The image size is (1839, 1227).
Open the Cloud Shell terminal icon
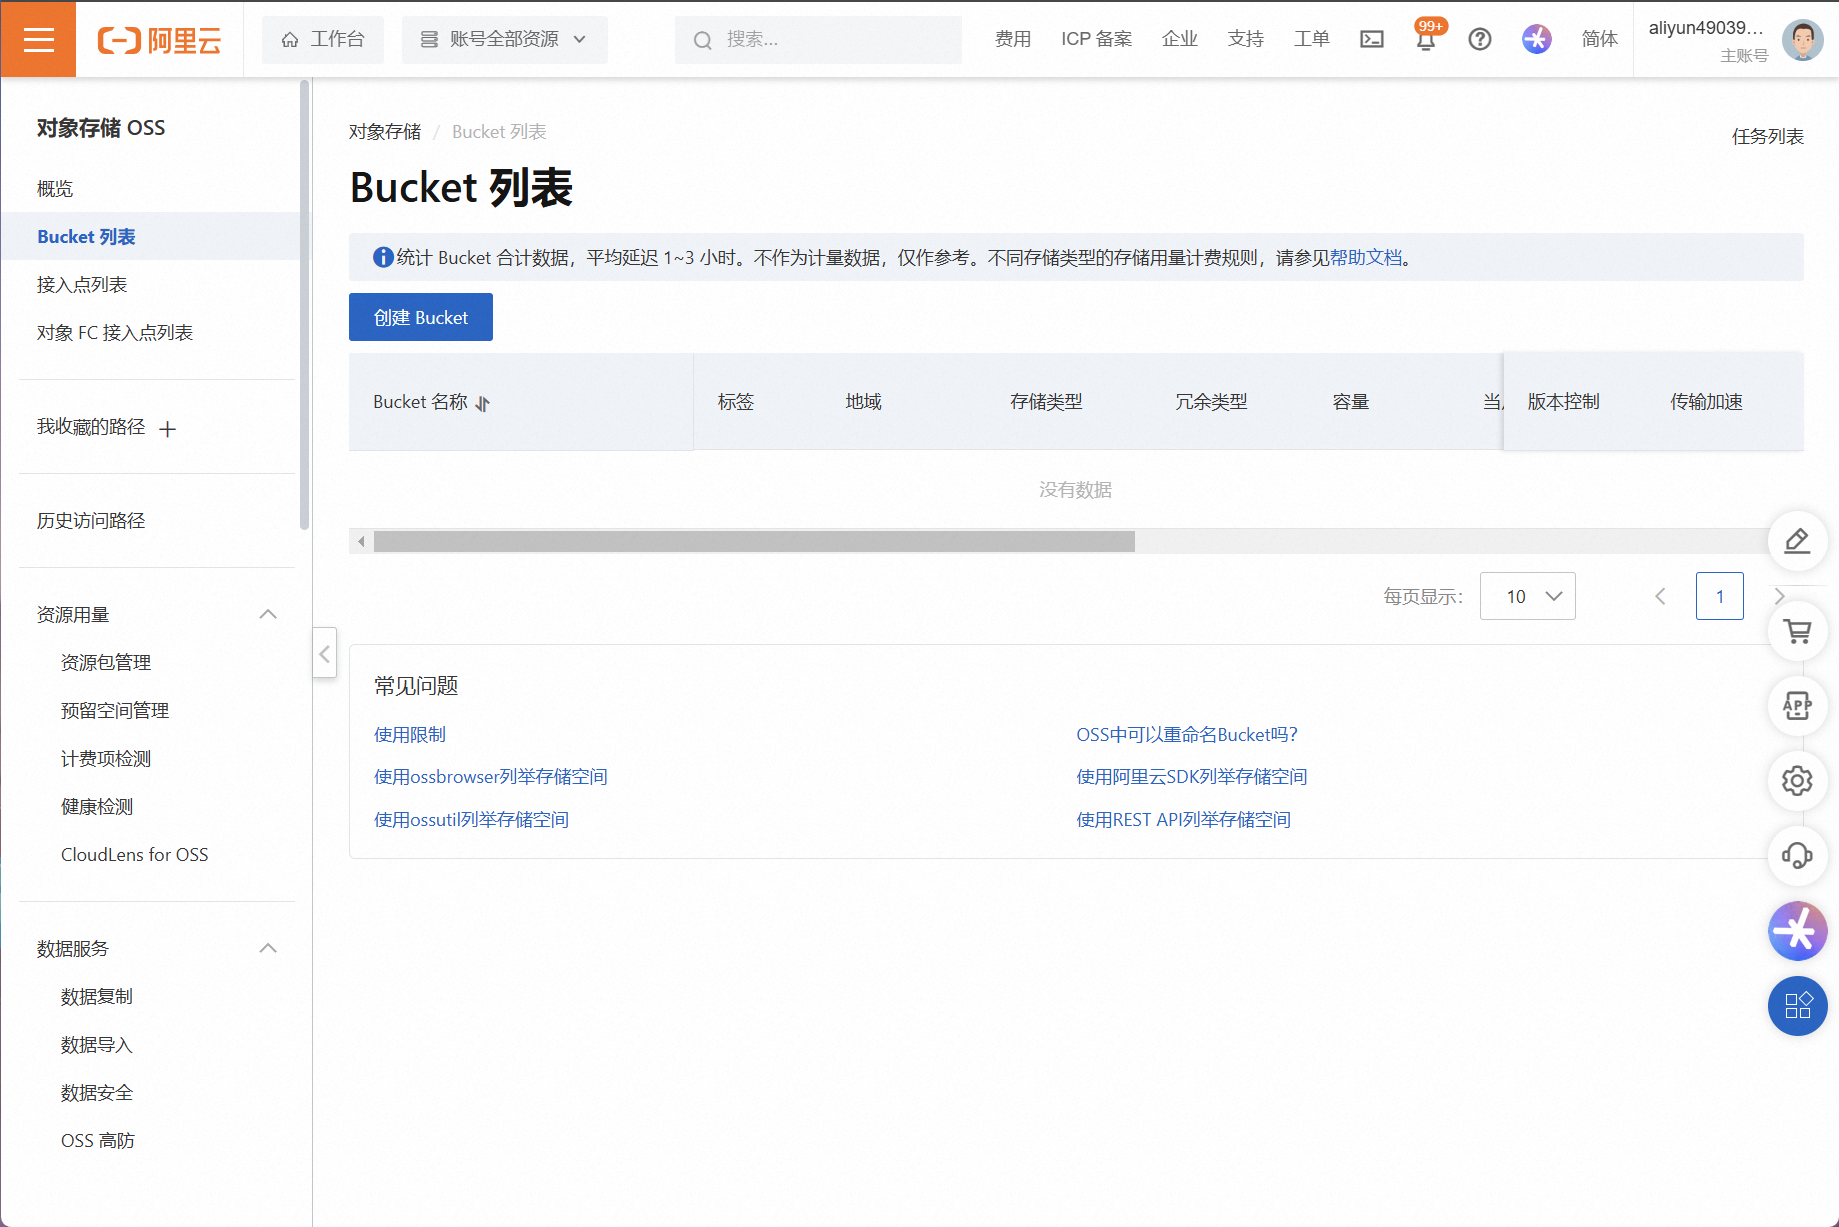tap(1372, 39)
